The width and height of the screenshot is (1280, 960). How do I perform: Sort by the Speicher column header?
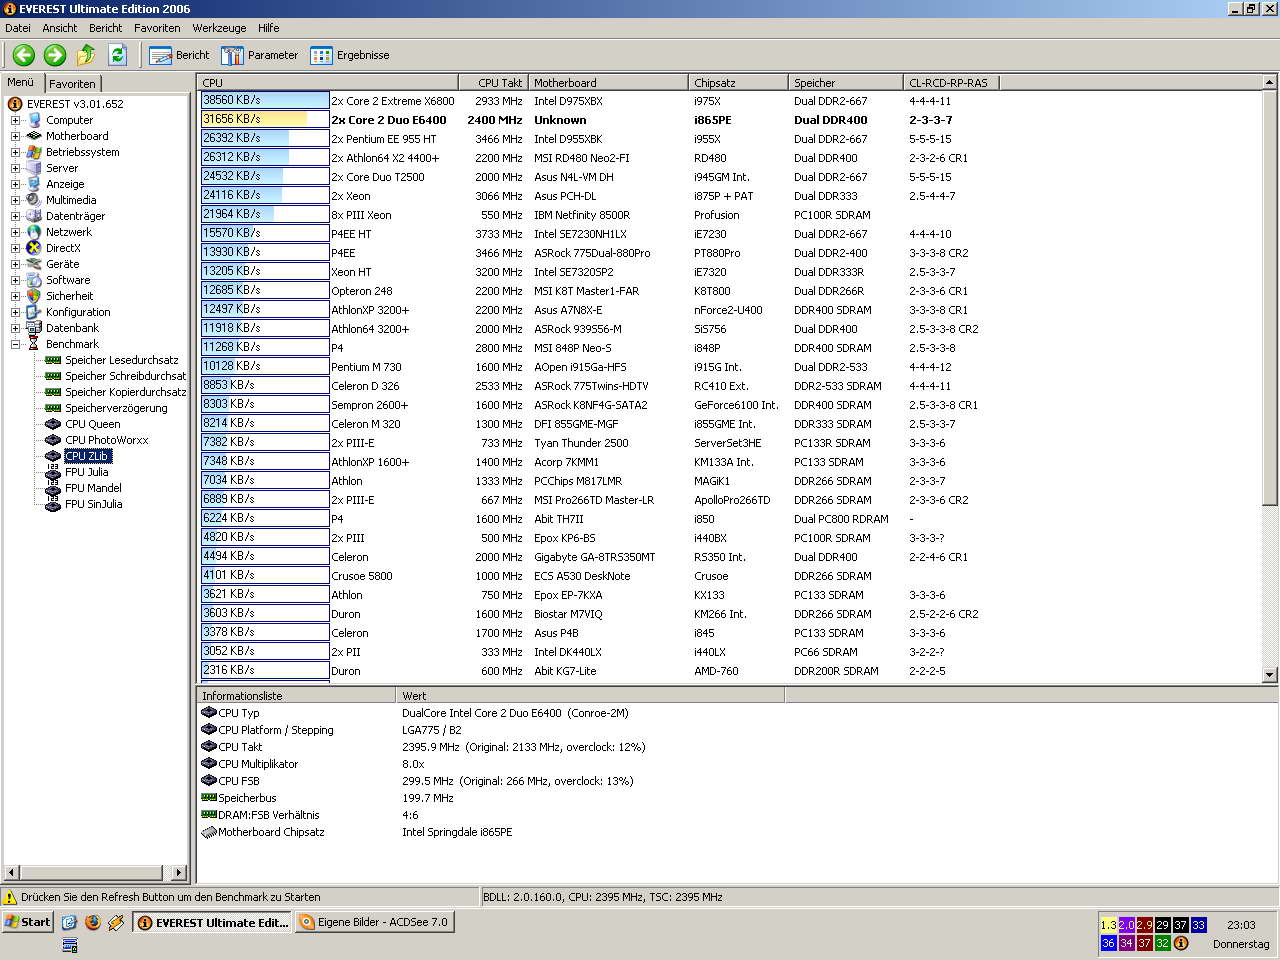pyautogui.click(x=845, y=83)
